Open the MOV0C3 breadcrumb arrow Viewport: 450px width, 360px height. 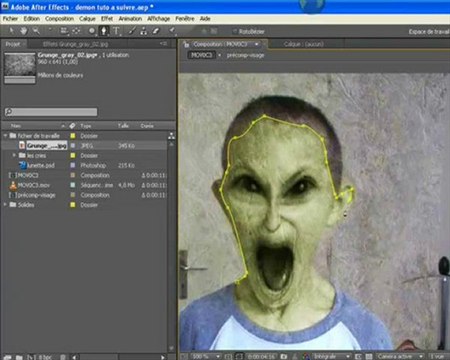pos(220,55)
